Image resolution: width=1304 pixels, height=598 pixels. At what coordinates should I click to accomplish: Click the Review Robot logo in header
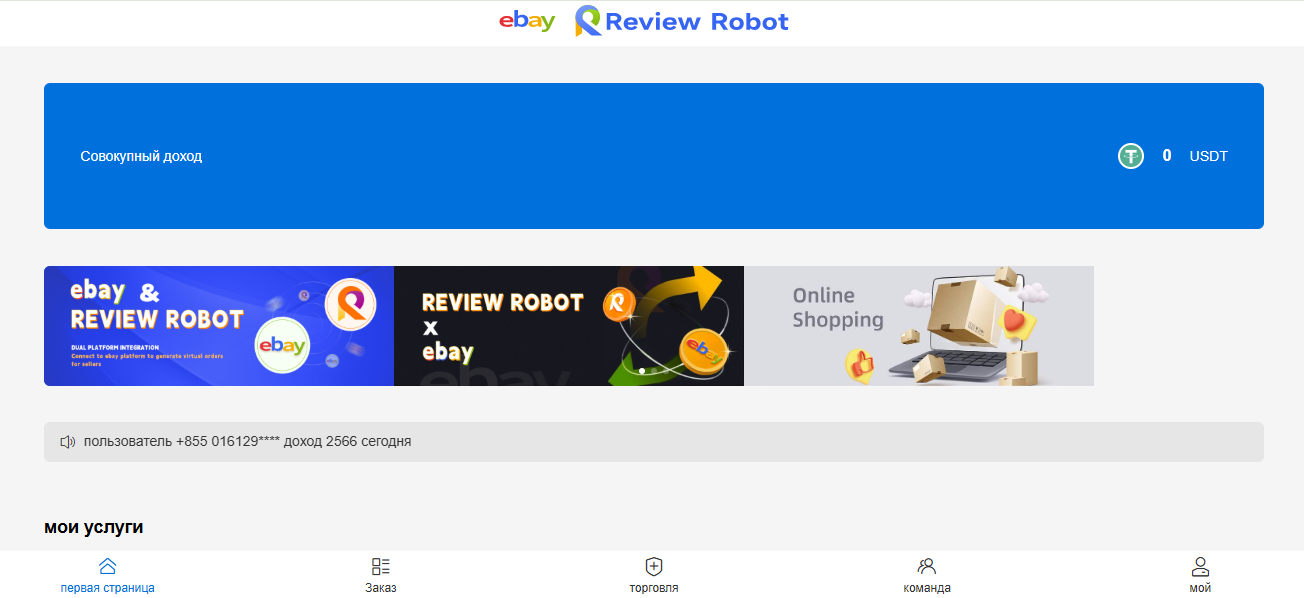click(x=682, y=21)
